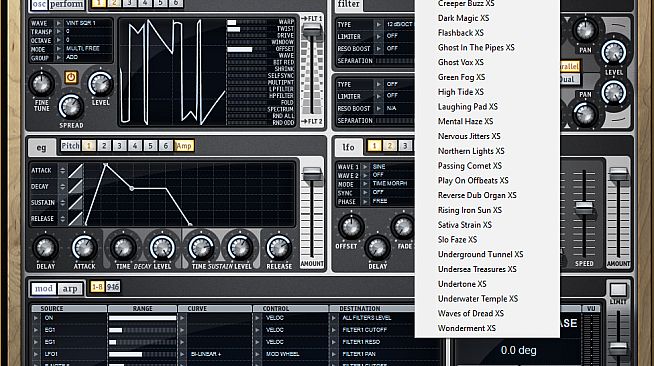Image resolution: width=654 pixels, height=366 pixels.
Task: Switch to the perform tab
Action: [x=66, y=5]
